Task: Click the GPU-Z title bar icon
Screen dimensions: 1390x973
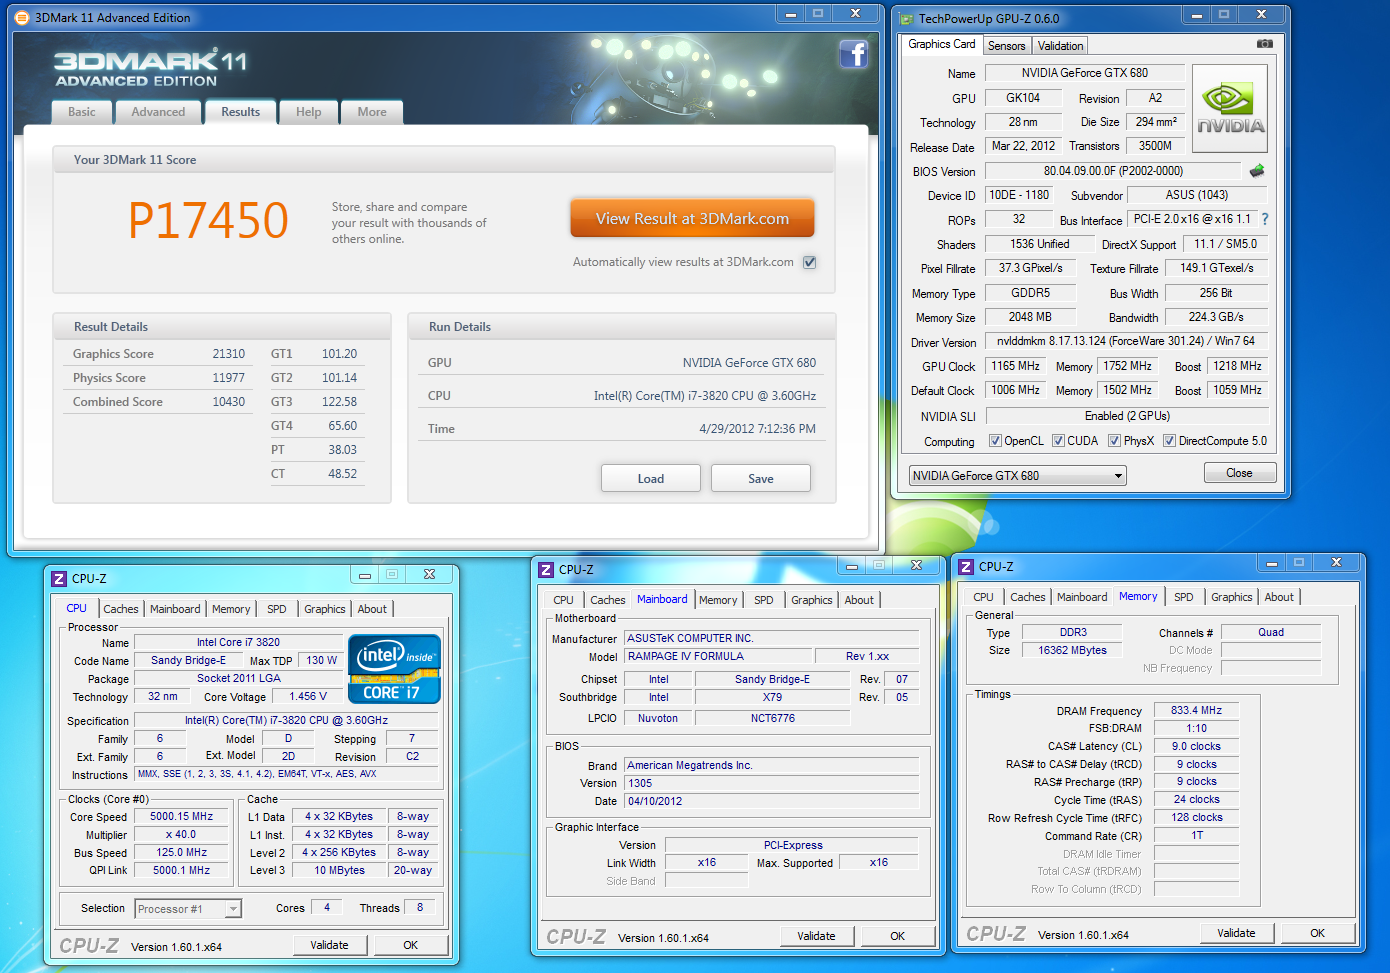Action: (x=906, y=18)
